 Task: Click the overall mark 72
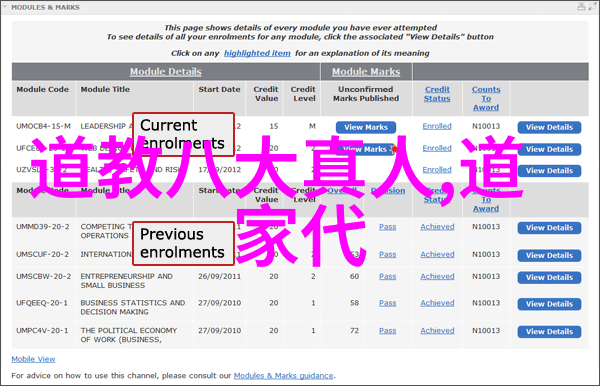[354, 331]
